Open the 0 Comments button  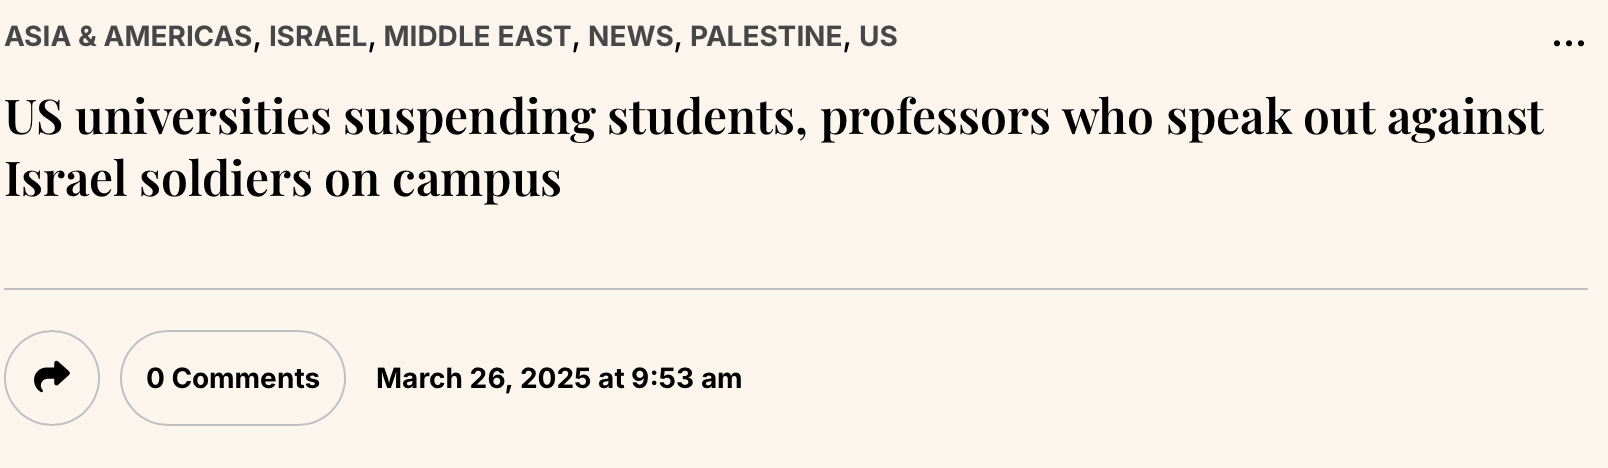coord(233,378)
